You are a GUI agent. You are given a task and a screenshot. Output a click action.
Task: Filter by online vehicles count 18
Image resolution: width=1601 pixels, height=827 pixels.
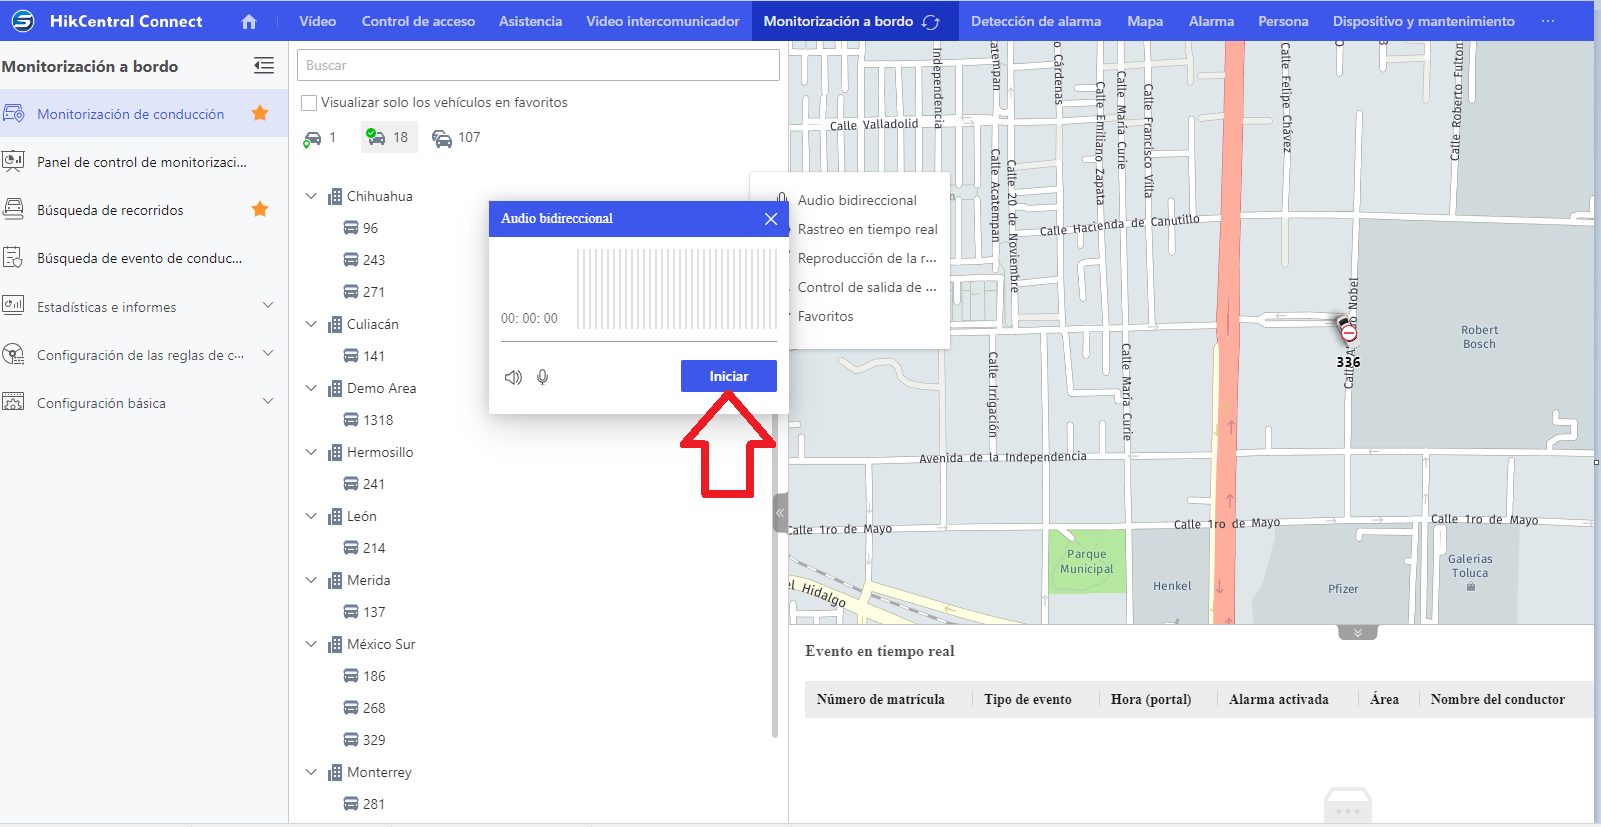tap(388, 137)
